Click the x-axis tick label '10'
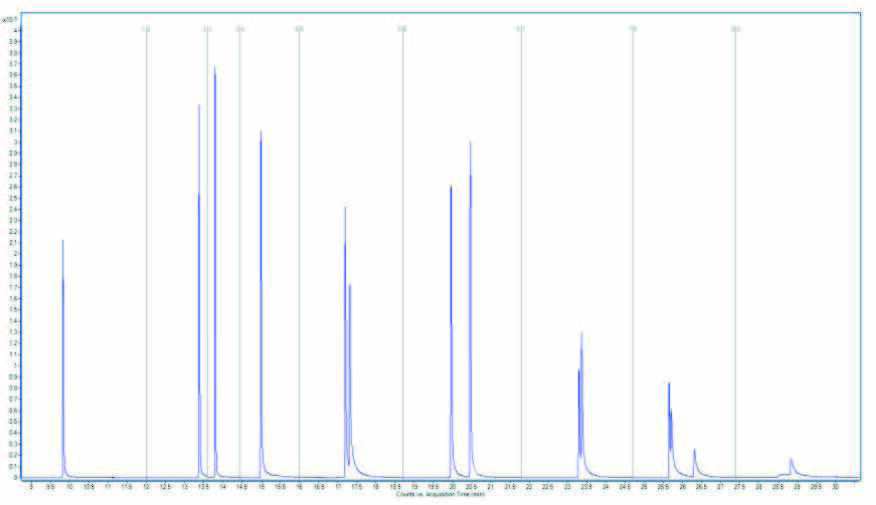The image size is (876, 505). pos(69,487)
